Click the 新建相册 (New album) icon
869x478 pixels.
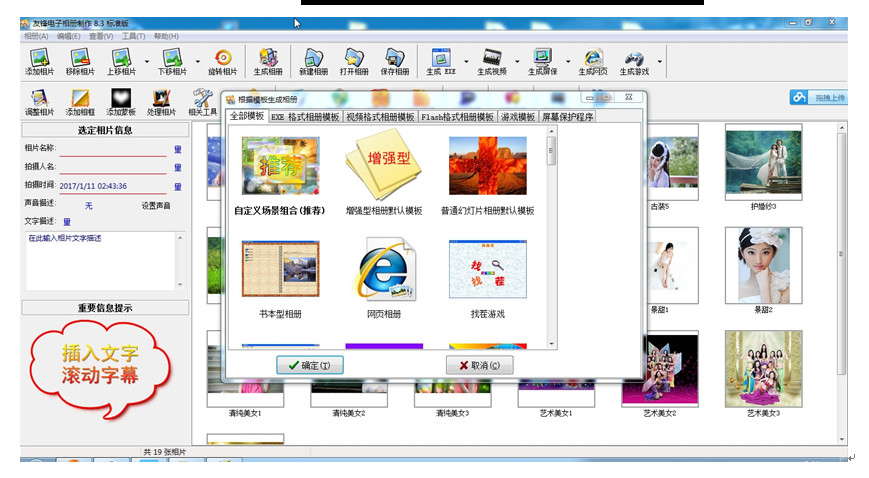313,62
